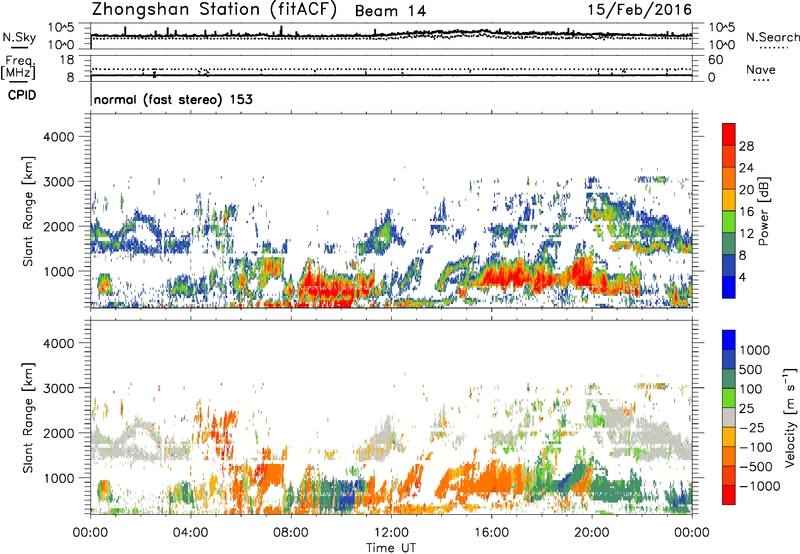Click the "Zhongshan Station (fitACF)" plot title
The width and height of the screenshot is (800, 554).
pyautogui.click(x=214, y=10)
